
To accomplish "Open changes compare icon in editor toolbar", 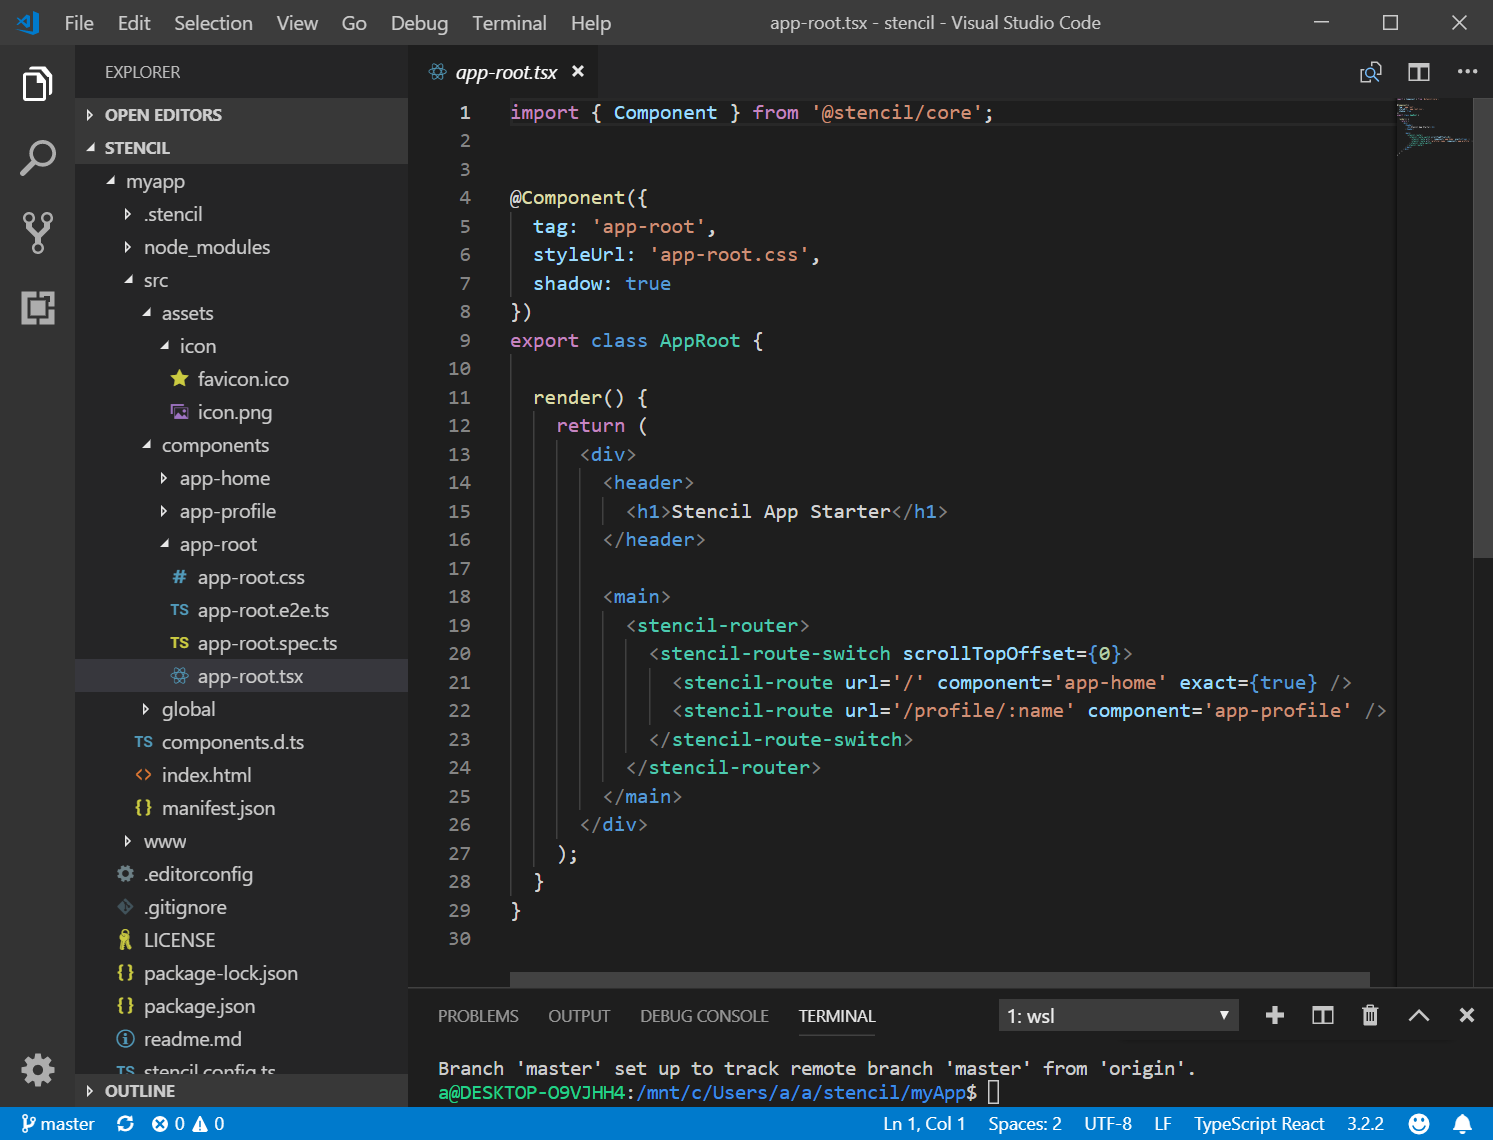I will (1370, 72).
